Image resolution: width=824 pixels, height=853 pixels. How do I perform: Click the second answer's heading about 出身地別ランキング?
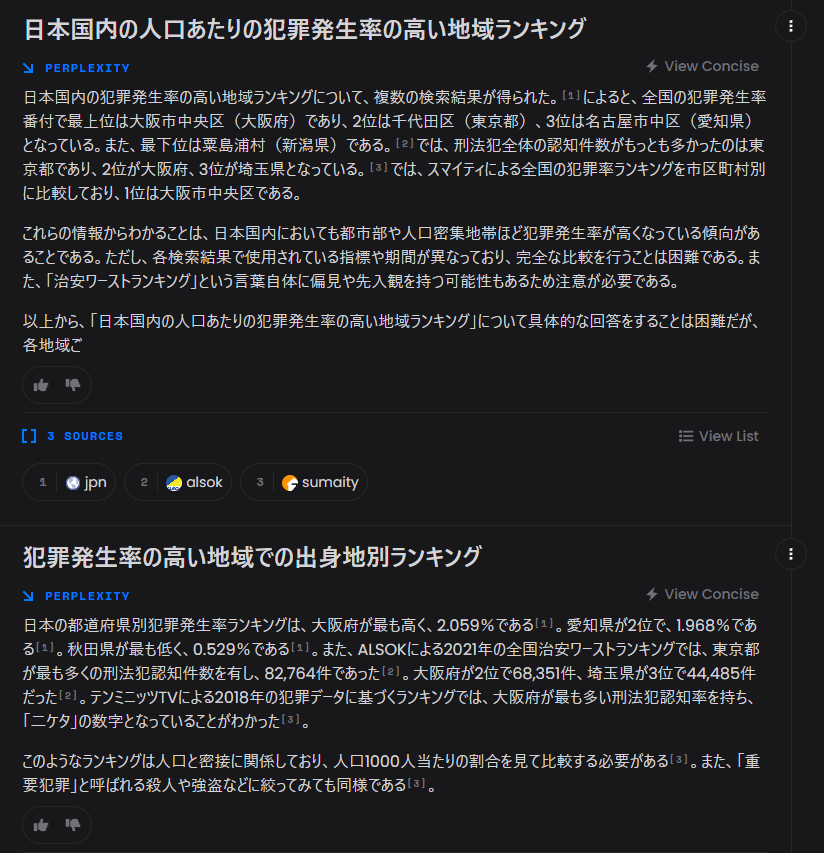point(252,557)
